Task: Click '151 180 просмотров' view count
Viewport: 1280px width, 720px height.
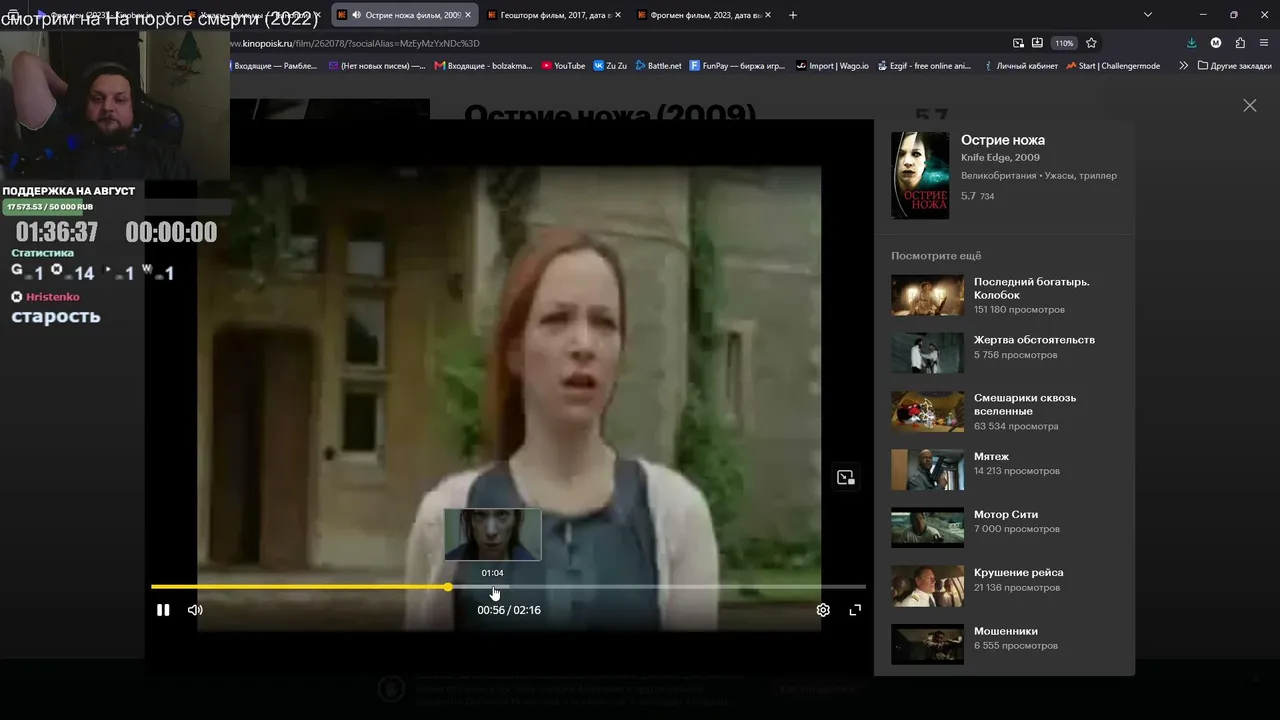Action: point(1019,310)
